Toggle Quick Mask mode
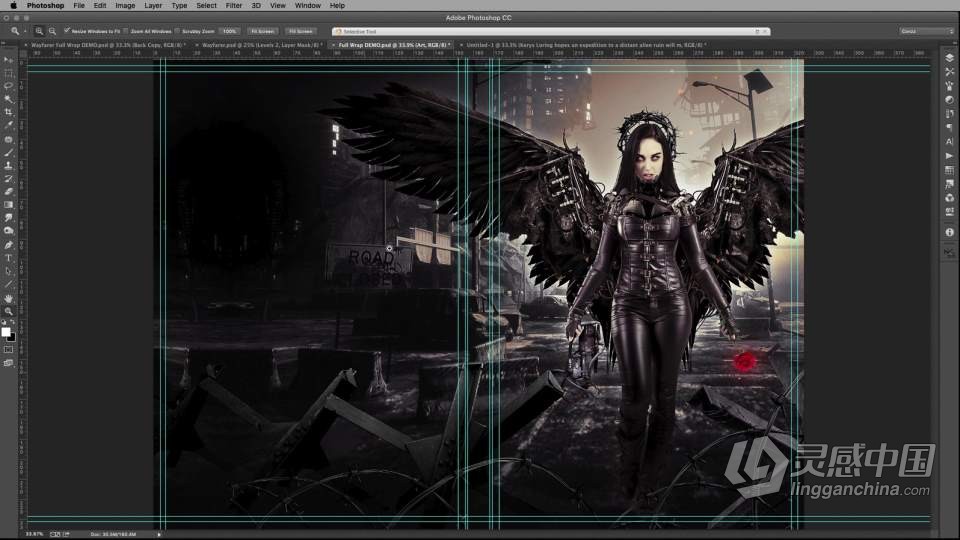 8,350
